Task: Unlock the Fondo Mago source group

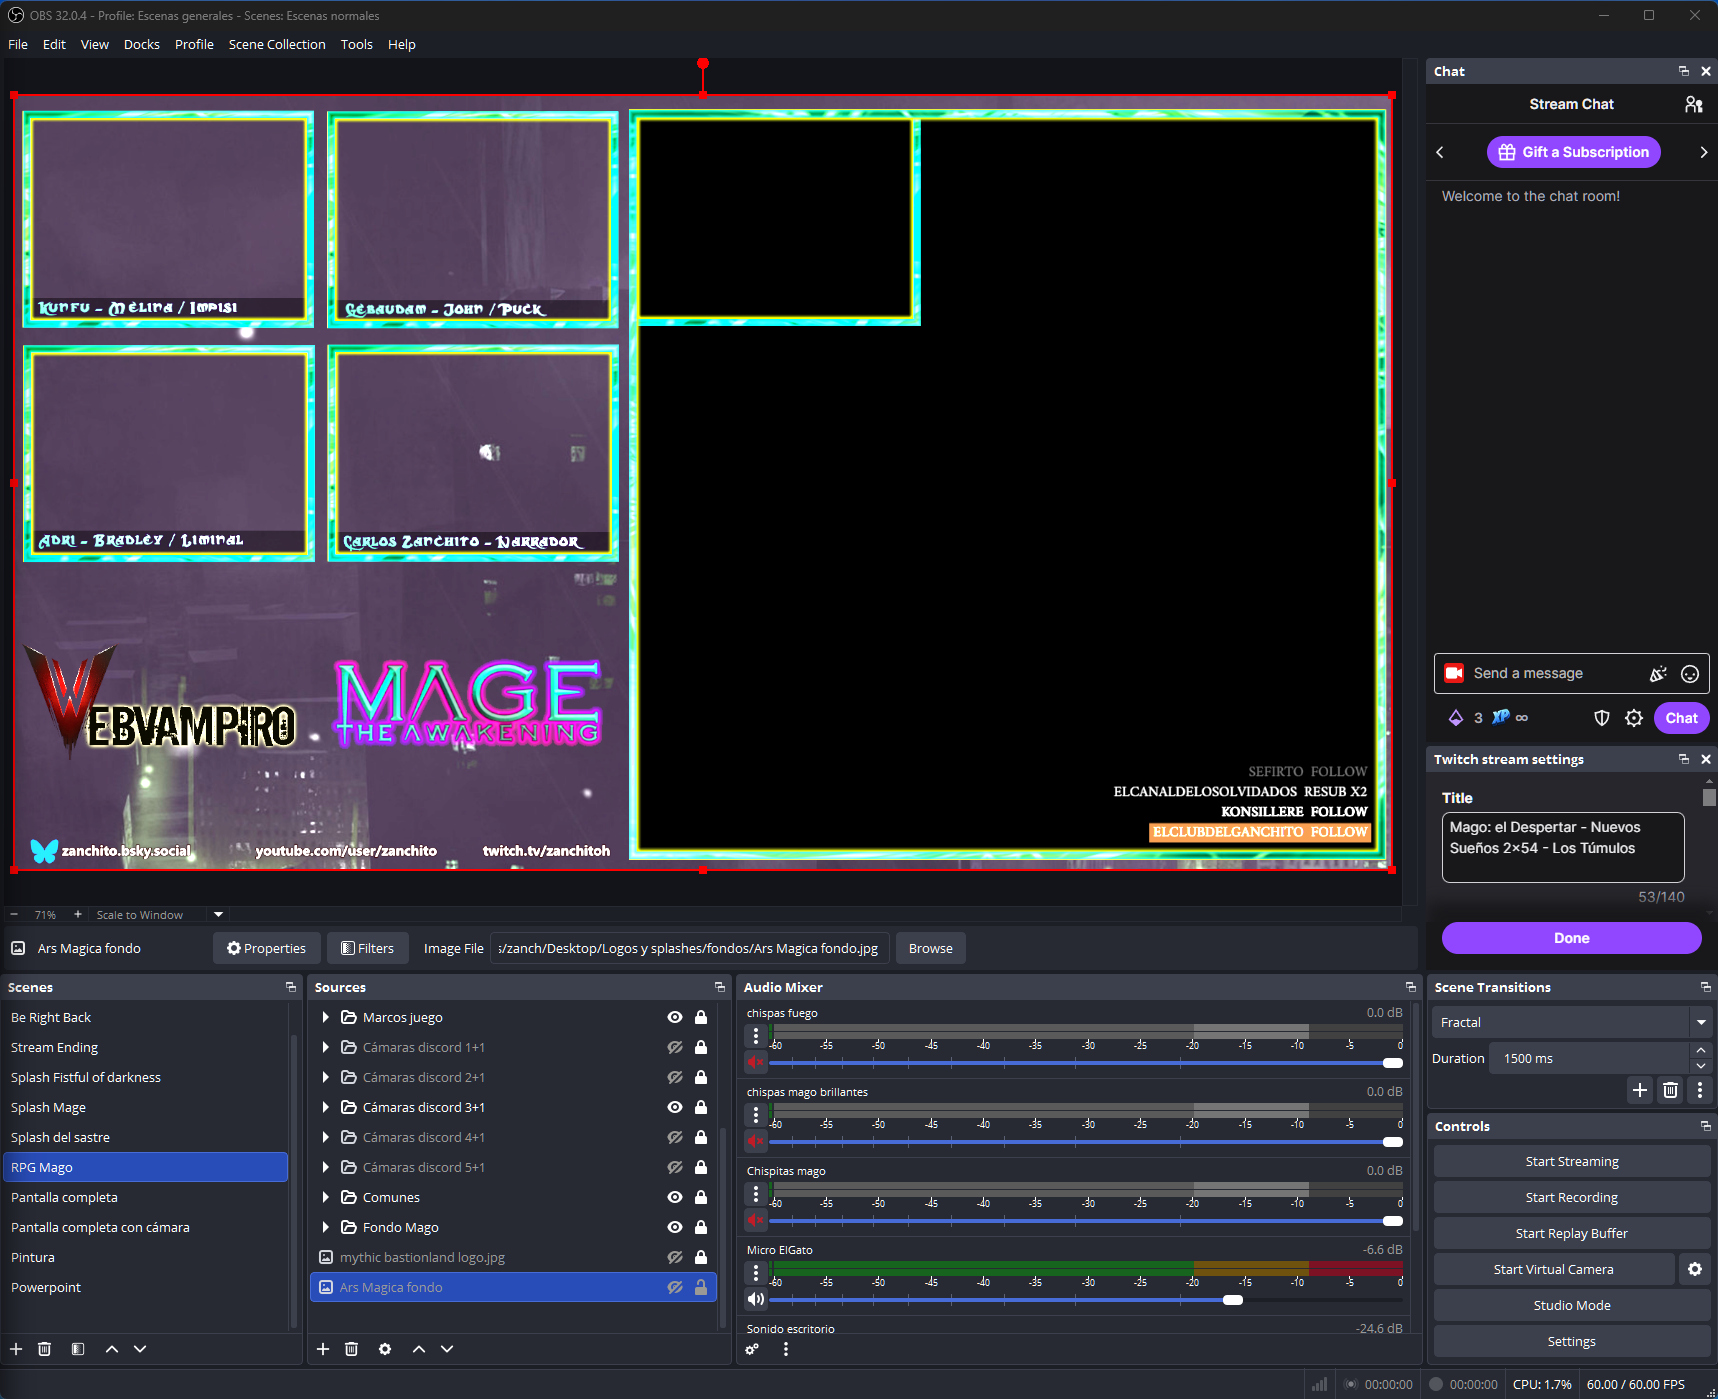Action: [x=701, y=1227]
